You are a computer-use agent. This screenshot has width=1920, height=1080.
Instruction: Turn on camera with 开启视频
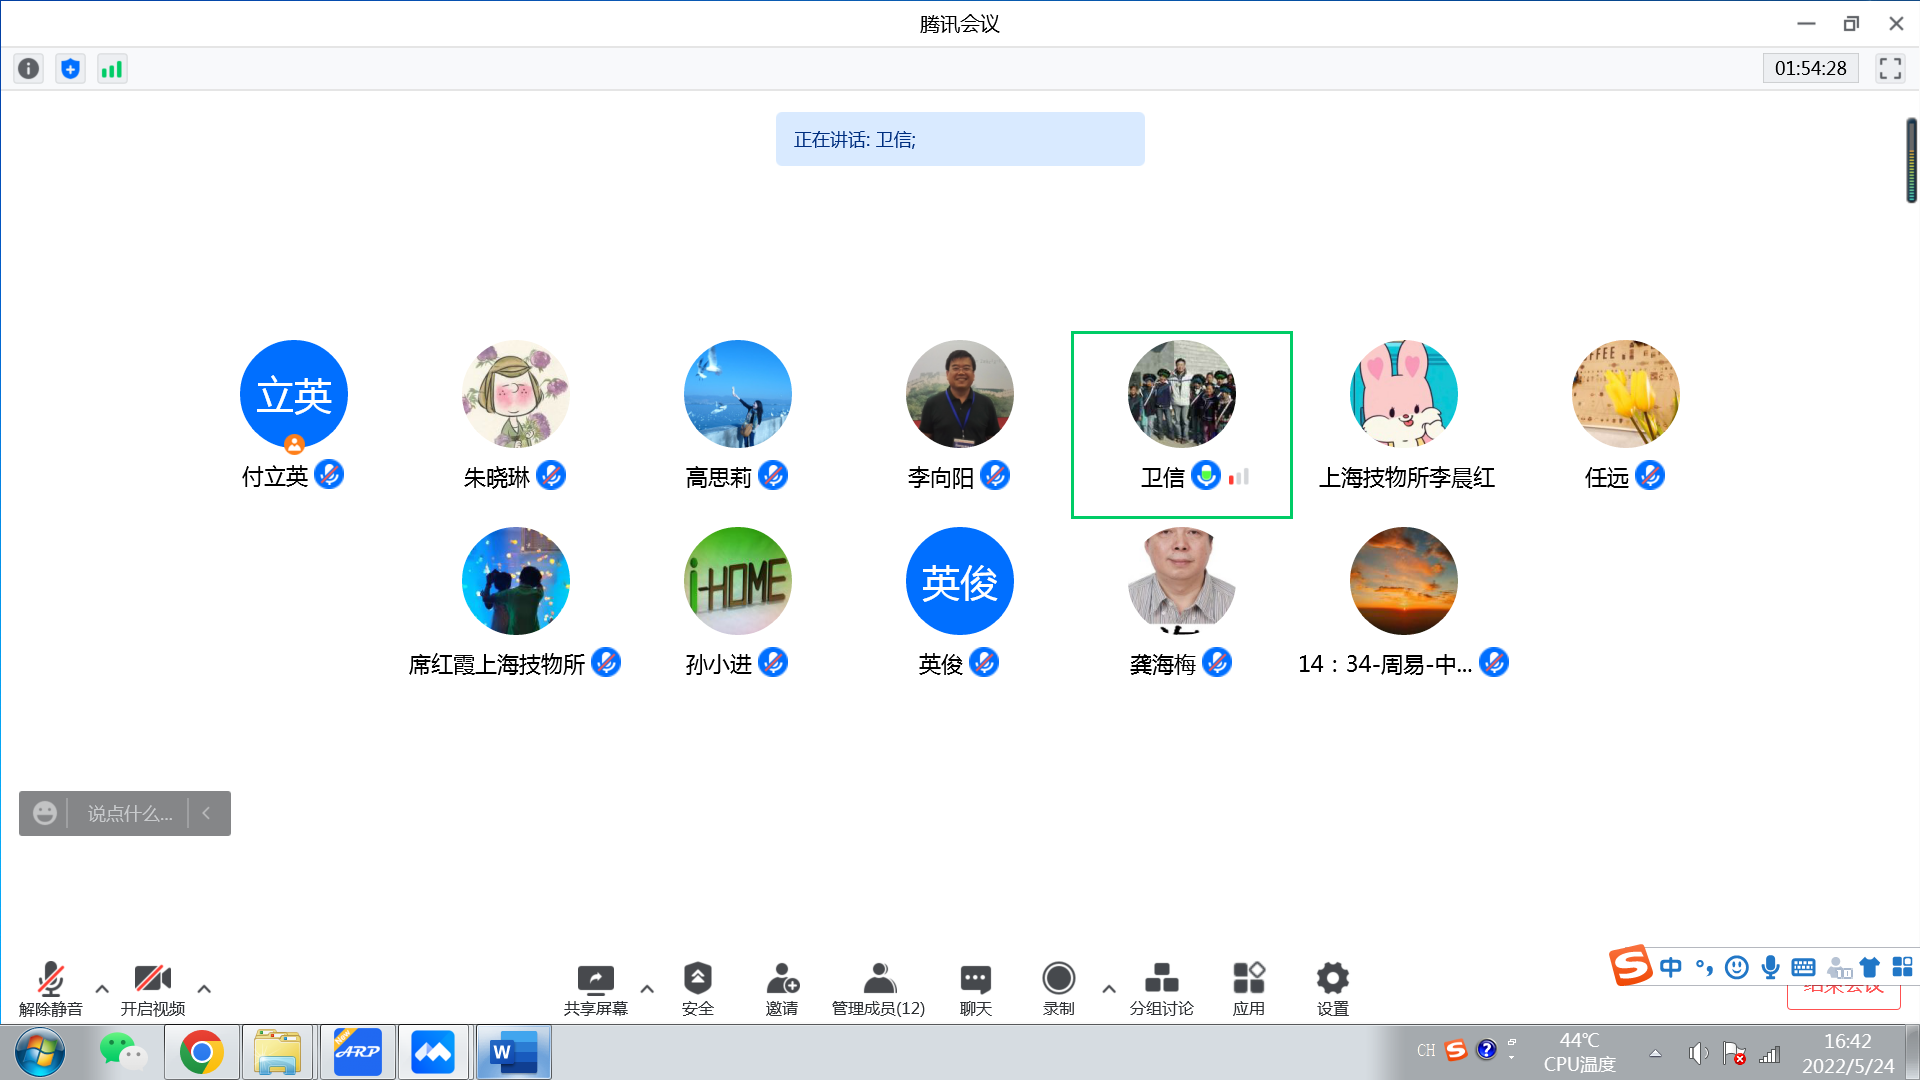(153, 989)
